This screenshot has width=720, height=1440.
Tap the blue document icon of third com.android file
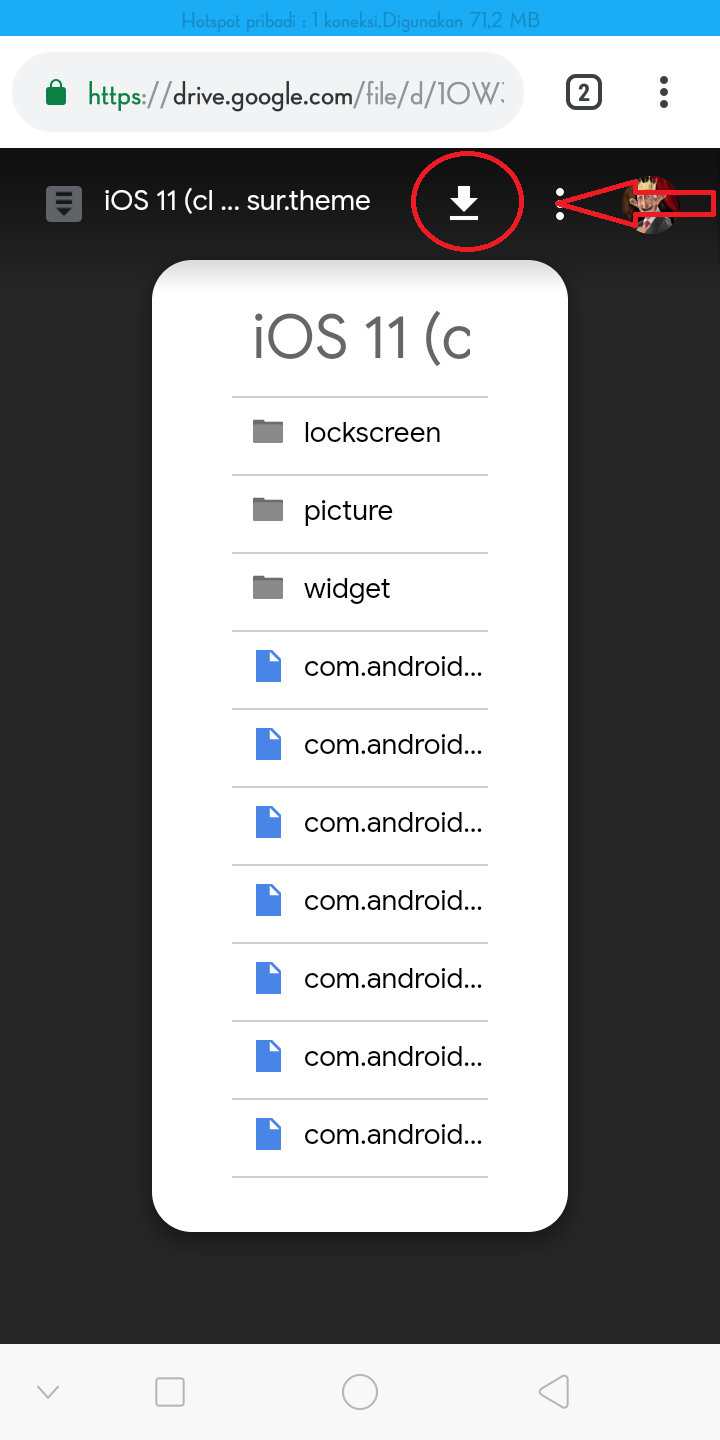[x=268, y=822]
